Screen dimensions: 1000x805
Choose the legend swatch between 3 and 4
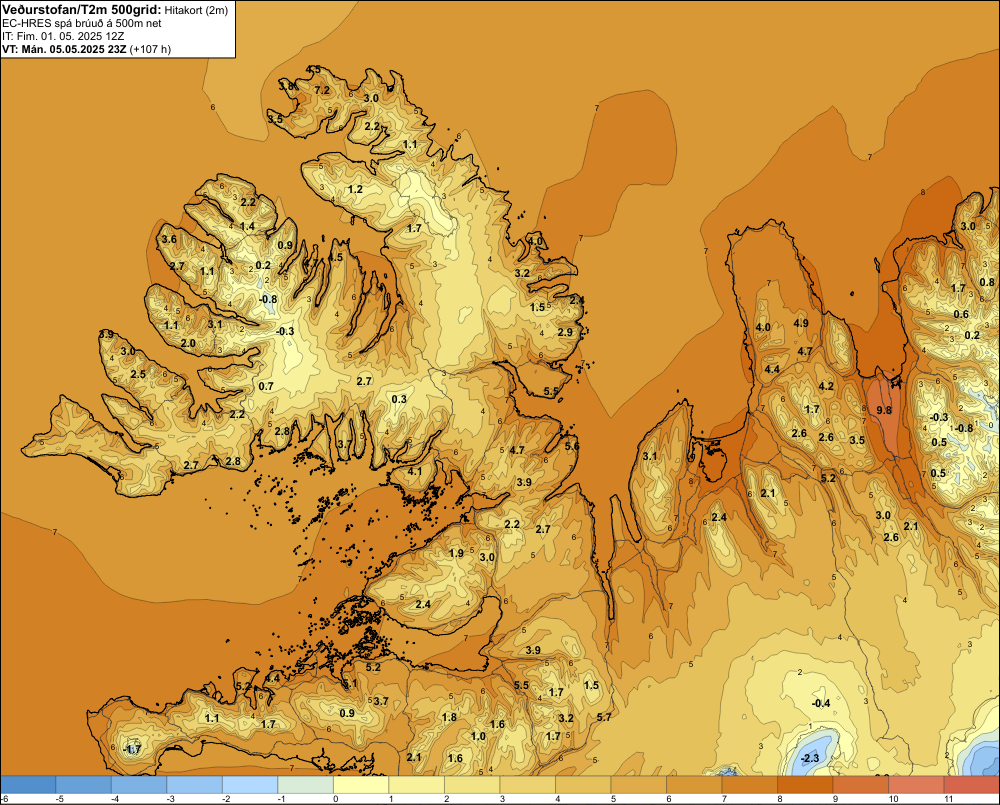(x=527, y=785)
